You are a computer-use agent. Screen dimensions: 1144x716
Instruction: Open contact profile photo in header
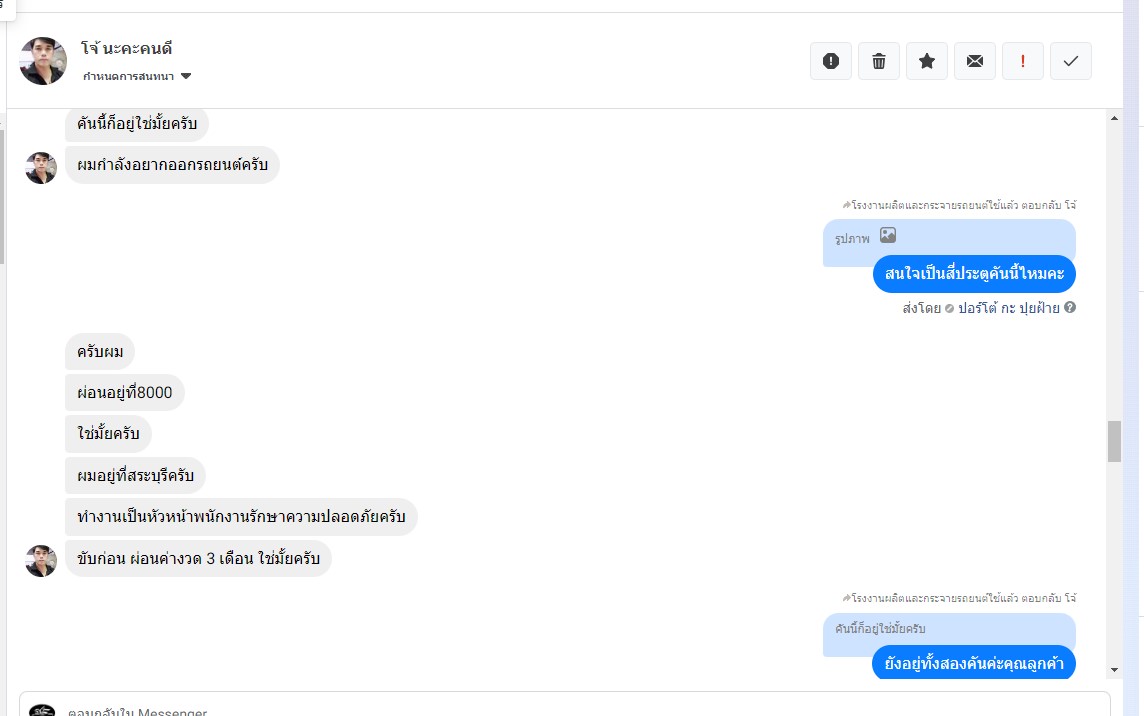pos(43,61)
